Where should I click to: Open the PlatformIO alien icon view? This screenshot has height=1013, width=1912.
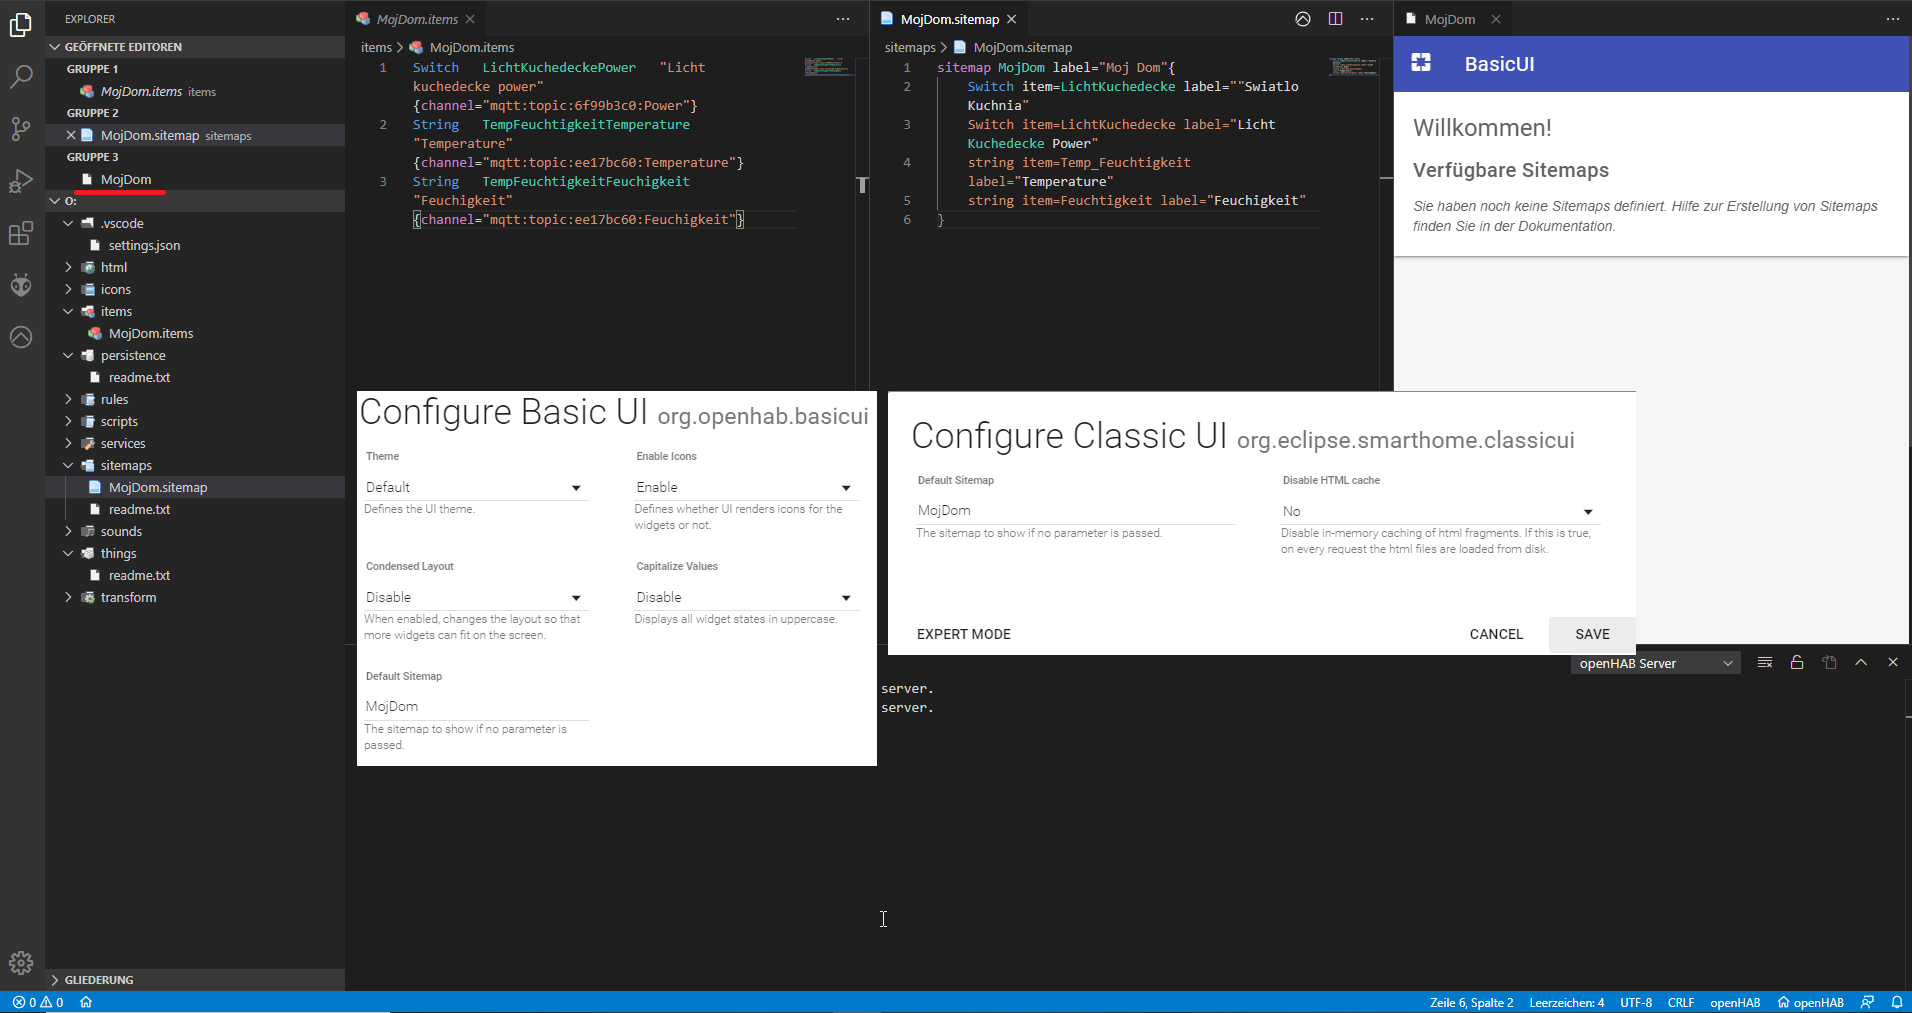tap(21, 285)
